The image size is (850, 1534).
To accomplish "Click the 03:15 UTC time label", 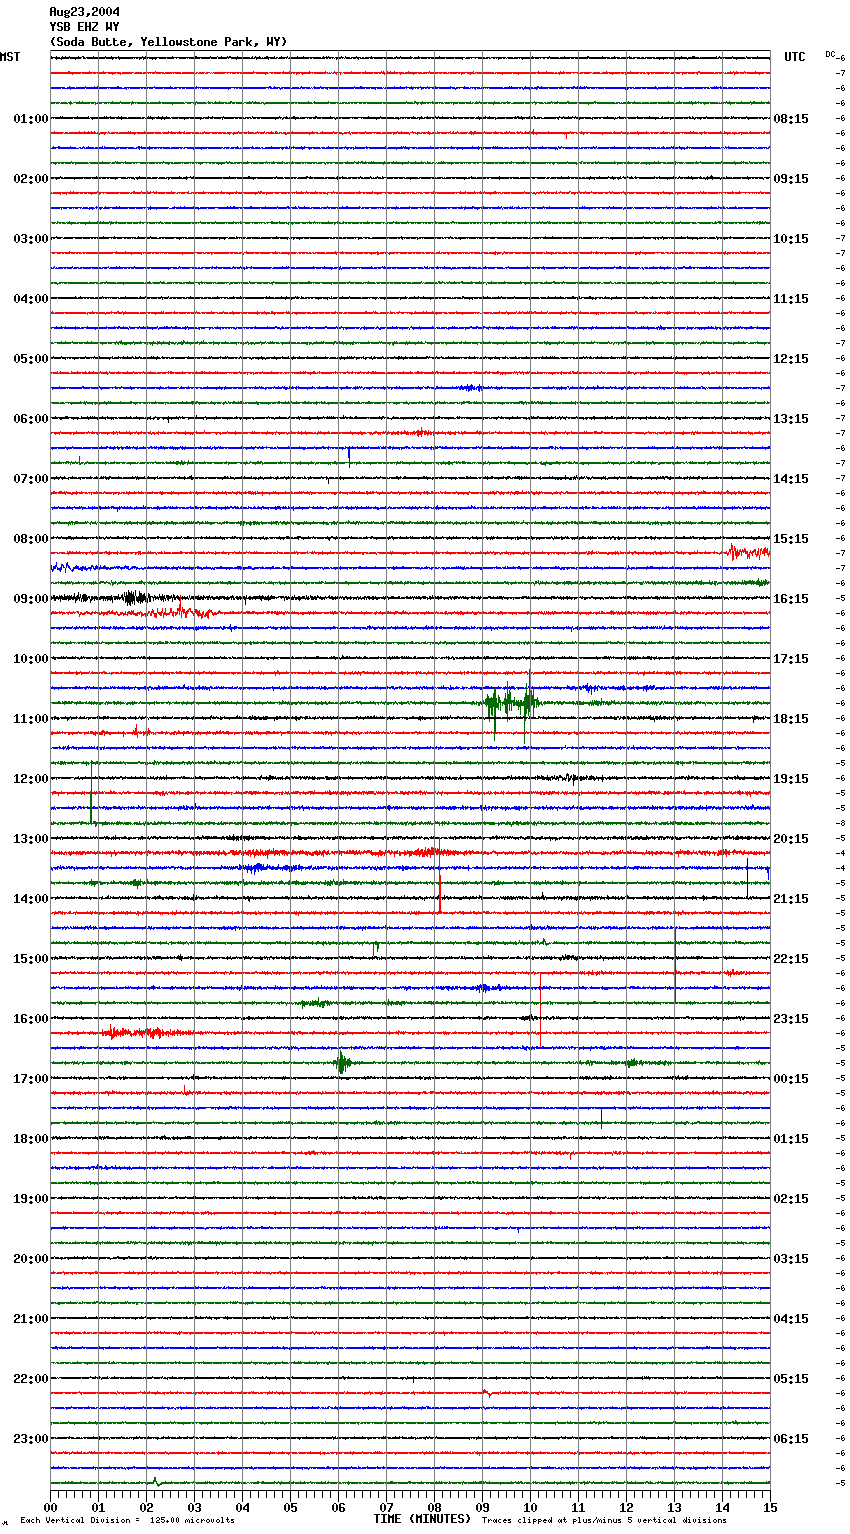I will [791, 1259].
